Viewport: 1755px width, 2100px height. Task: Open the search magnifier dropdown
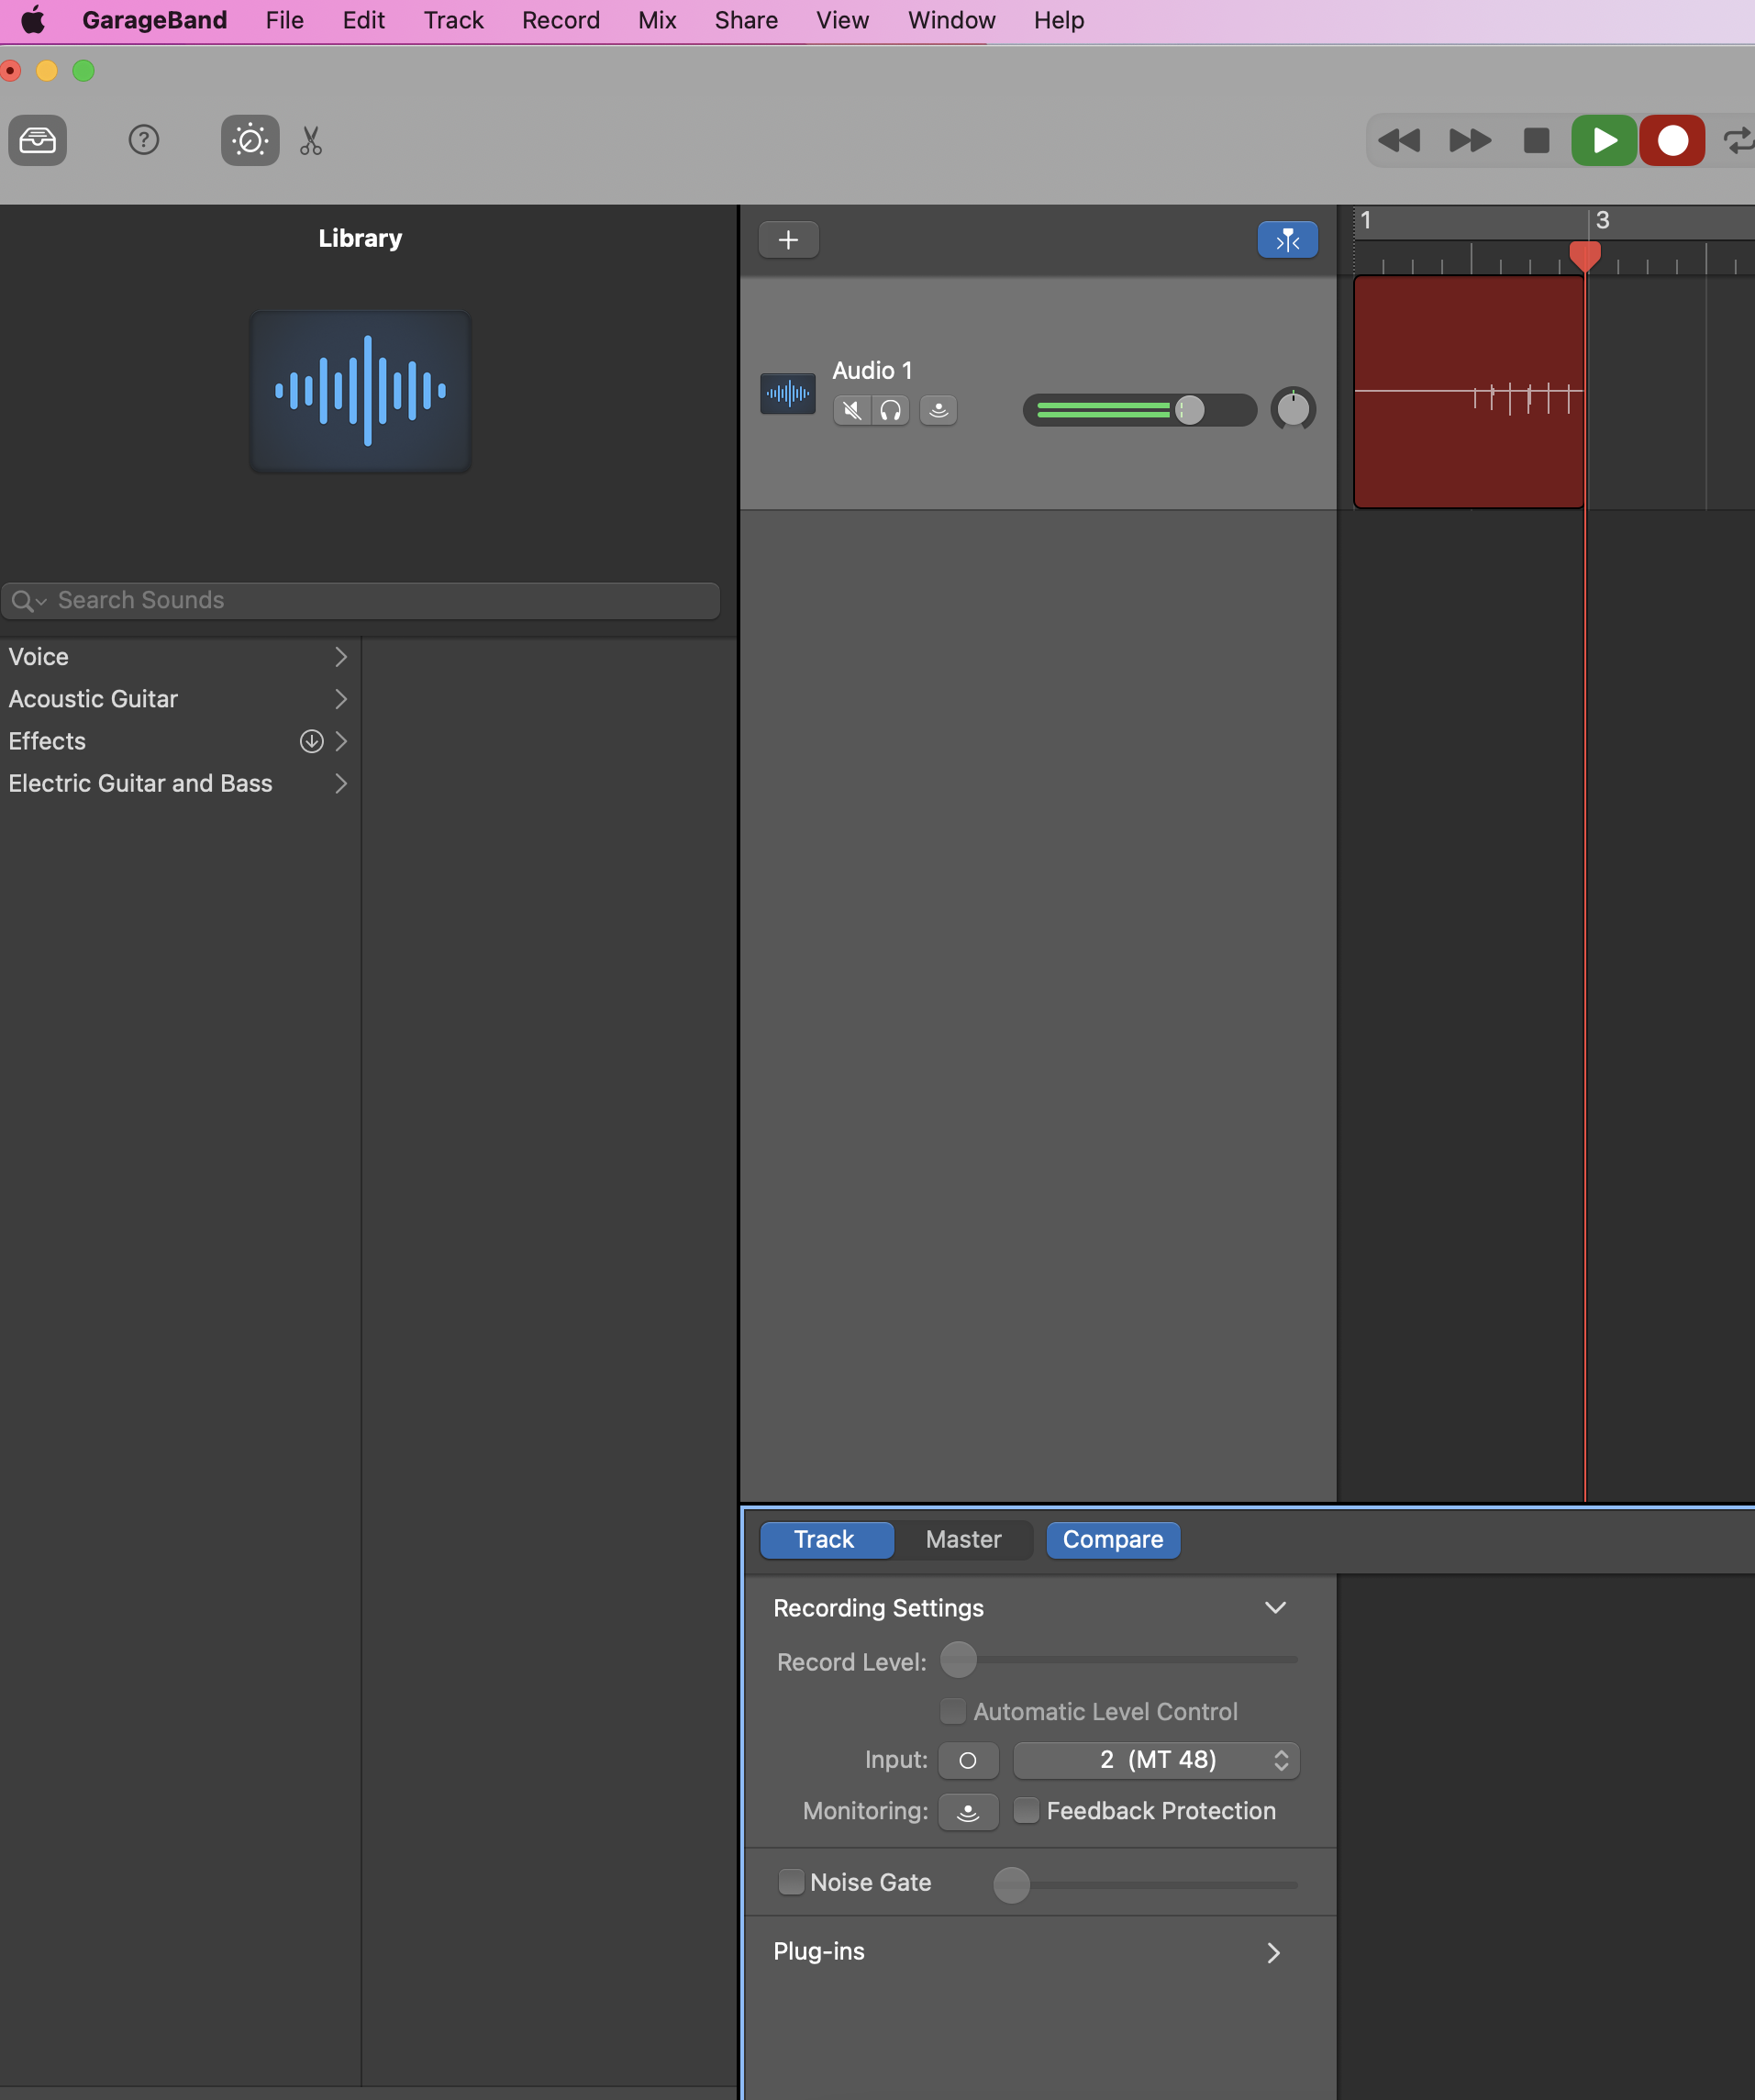pyautogui.click(x=29, y=601)
